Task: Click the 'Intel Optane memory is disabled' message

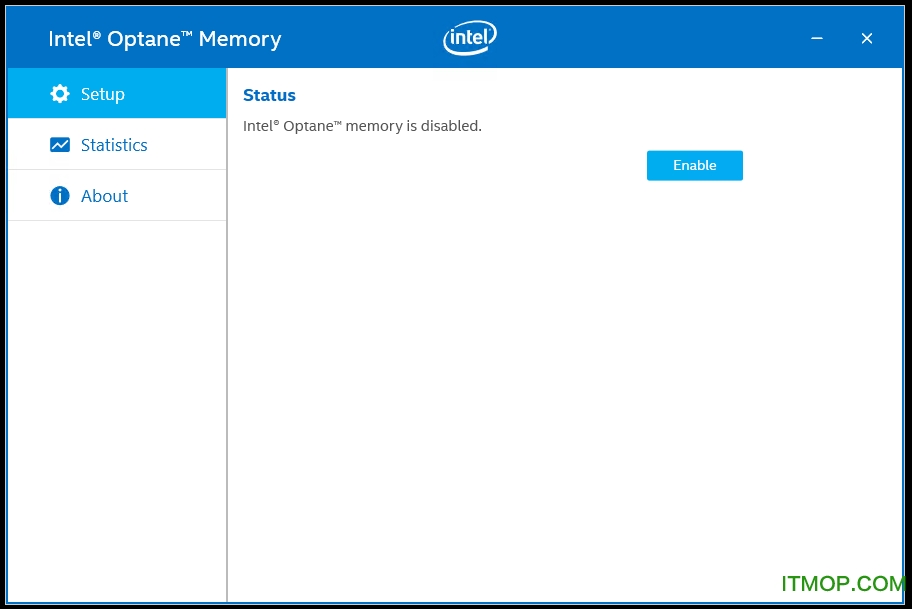Action: 362,126
